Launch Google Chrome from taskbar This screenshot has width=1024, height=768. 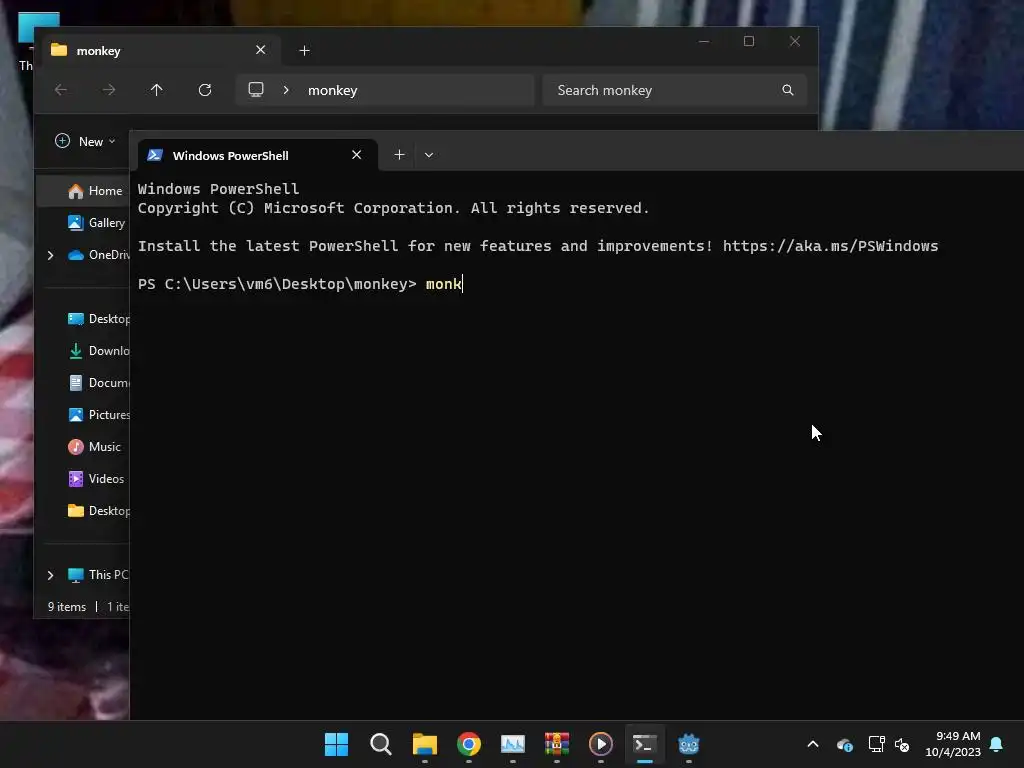469,744
